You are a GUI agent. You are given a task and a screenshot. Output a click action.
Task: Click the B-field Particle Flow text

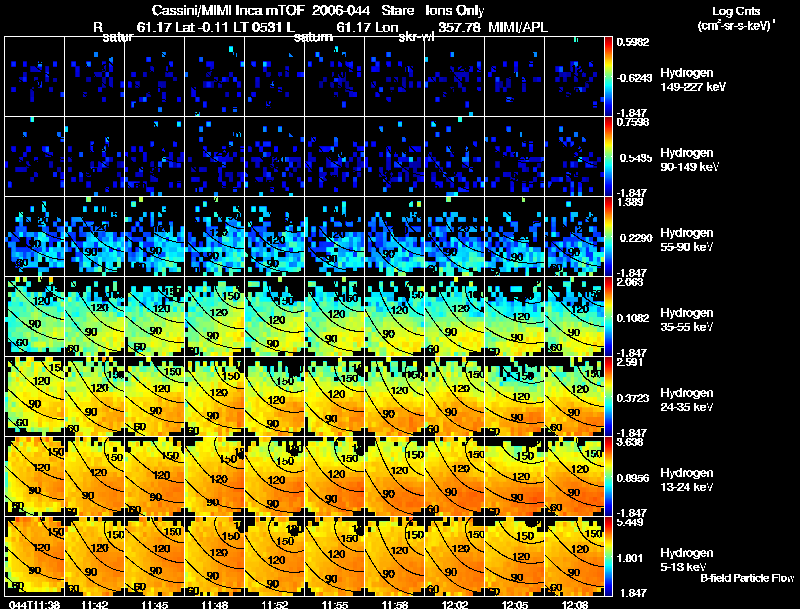[x=747, y=578]
